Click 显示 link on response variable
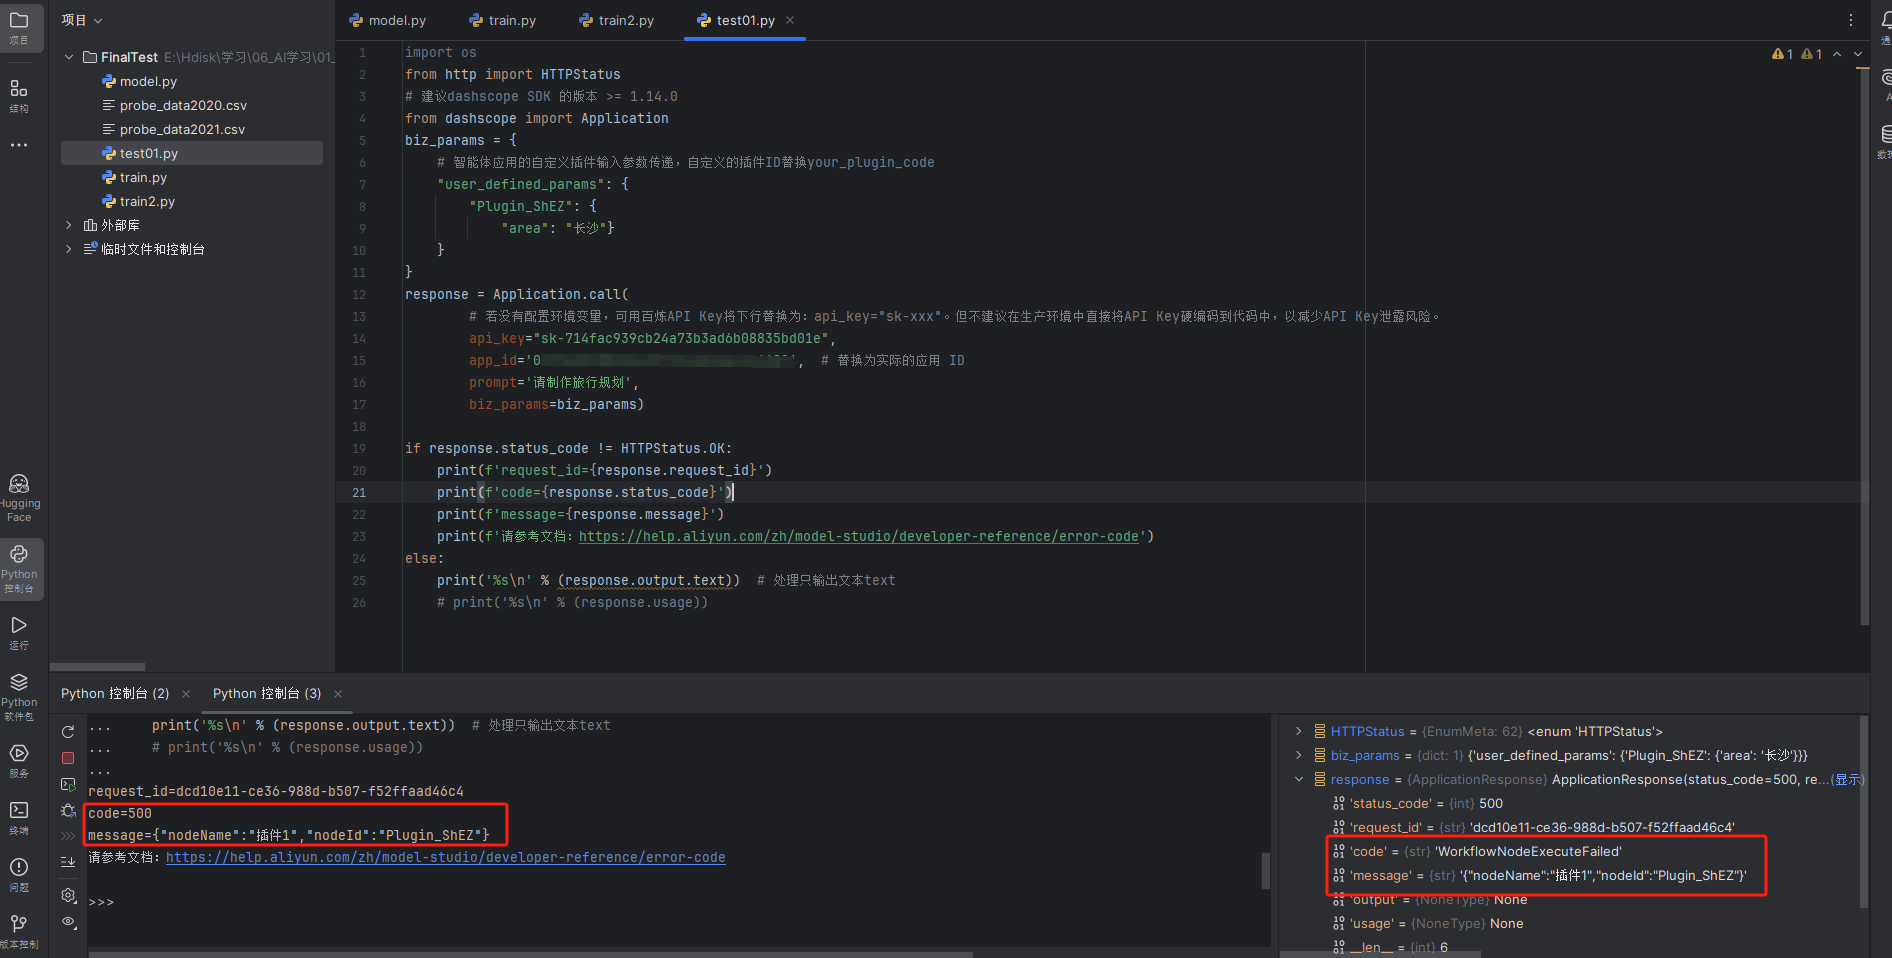1892x958 pixels. coord(1848,779)
